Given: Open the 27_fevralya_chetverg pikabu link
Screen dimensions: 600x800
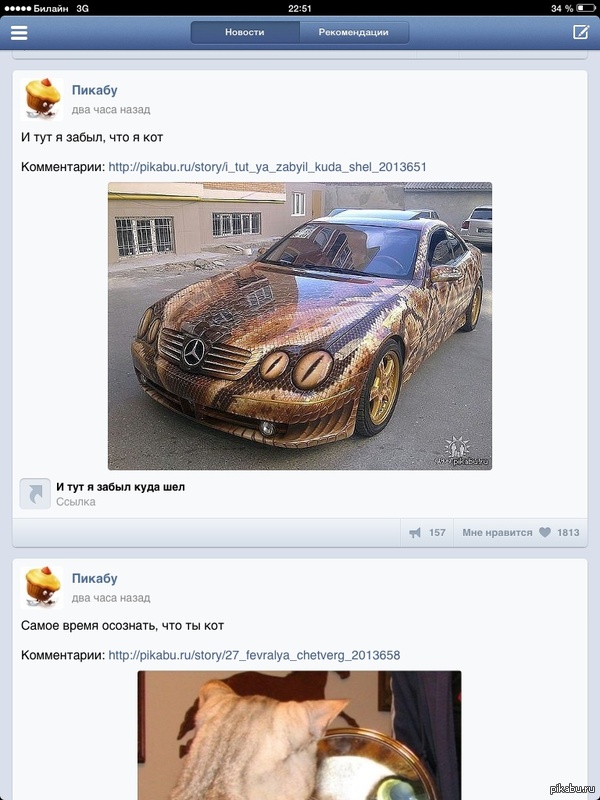Looking at the screenshot, I should 254,655.
